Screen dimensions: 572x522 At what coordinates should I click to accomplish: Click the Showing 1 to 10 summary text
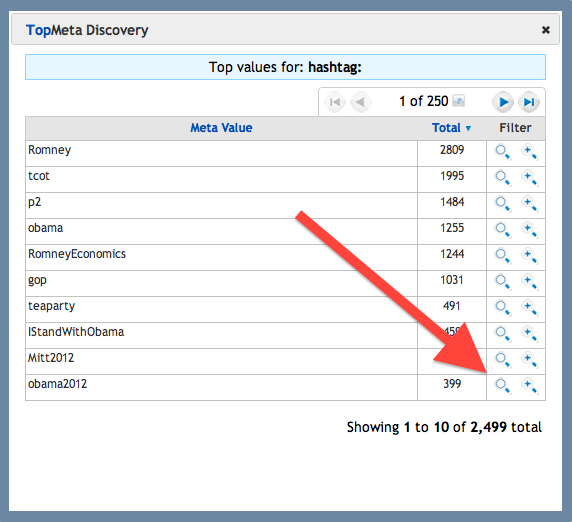(x=444, y=427)
